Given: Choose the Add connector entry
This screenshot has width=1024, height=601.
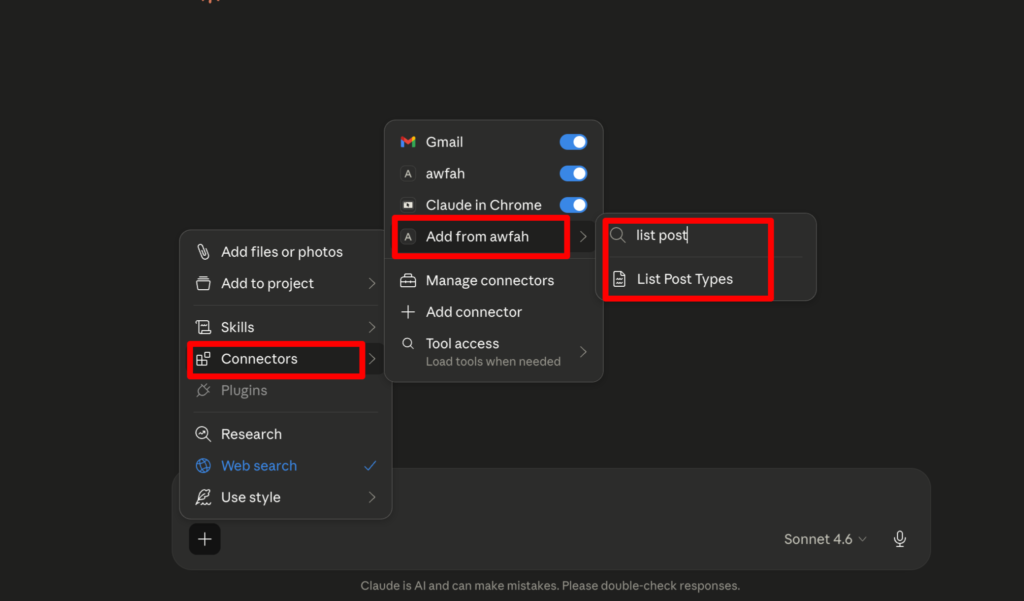Looking at the screenshot, I should (x=494, y=312).
